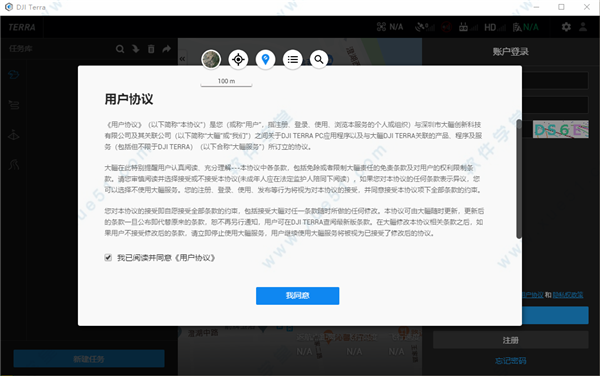Collapse the task library panel with « chevron

coord(182,59)
